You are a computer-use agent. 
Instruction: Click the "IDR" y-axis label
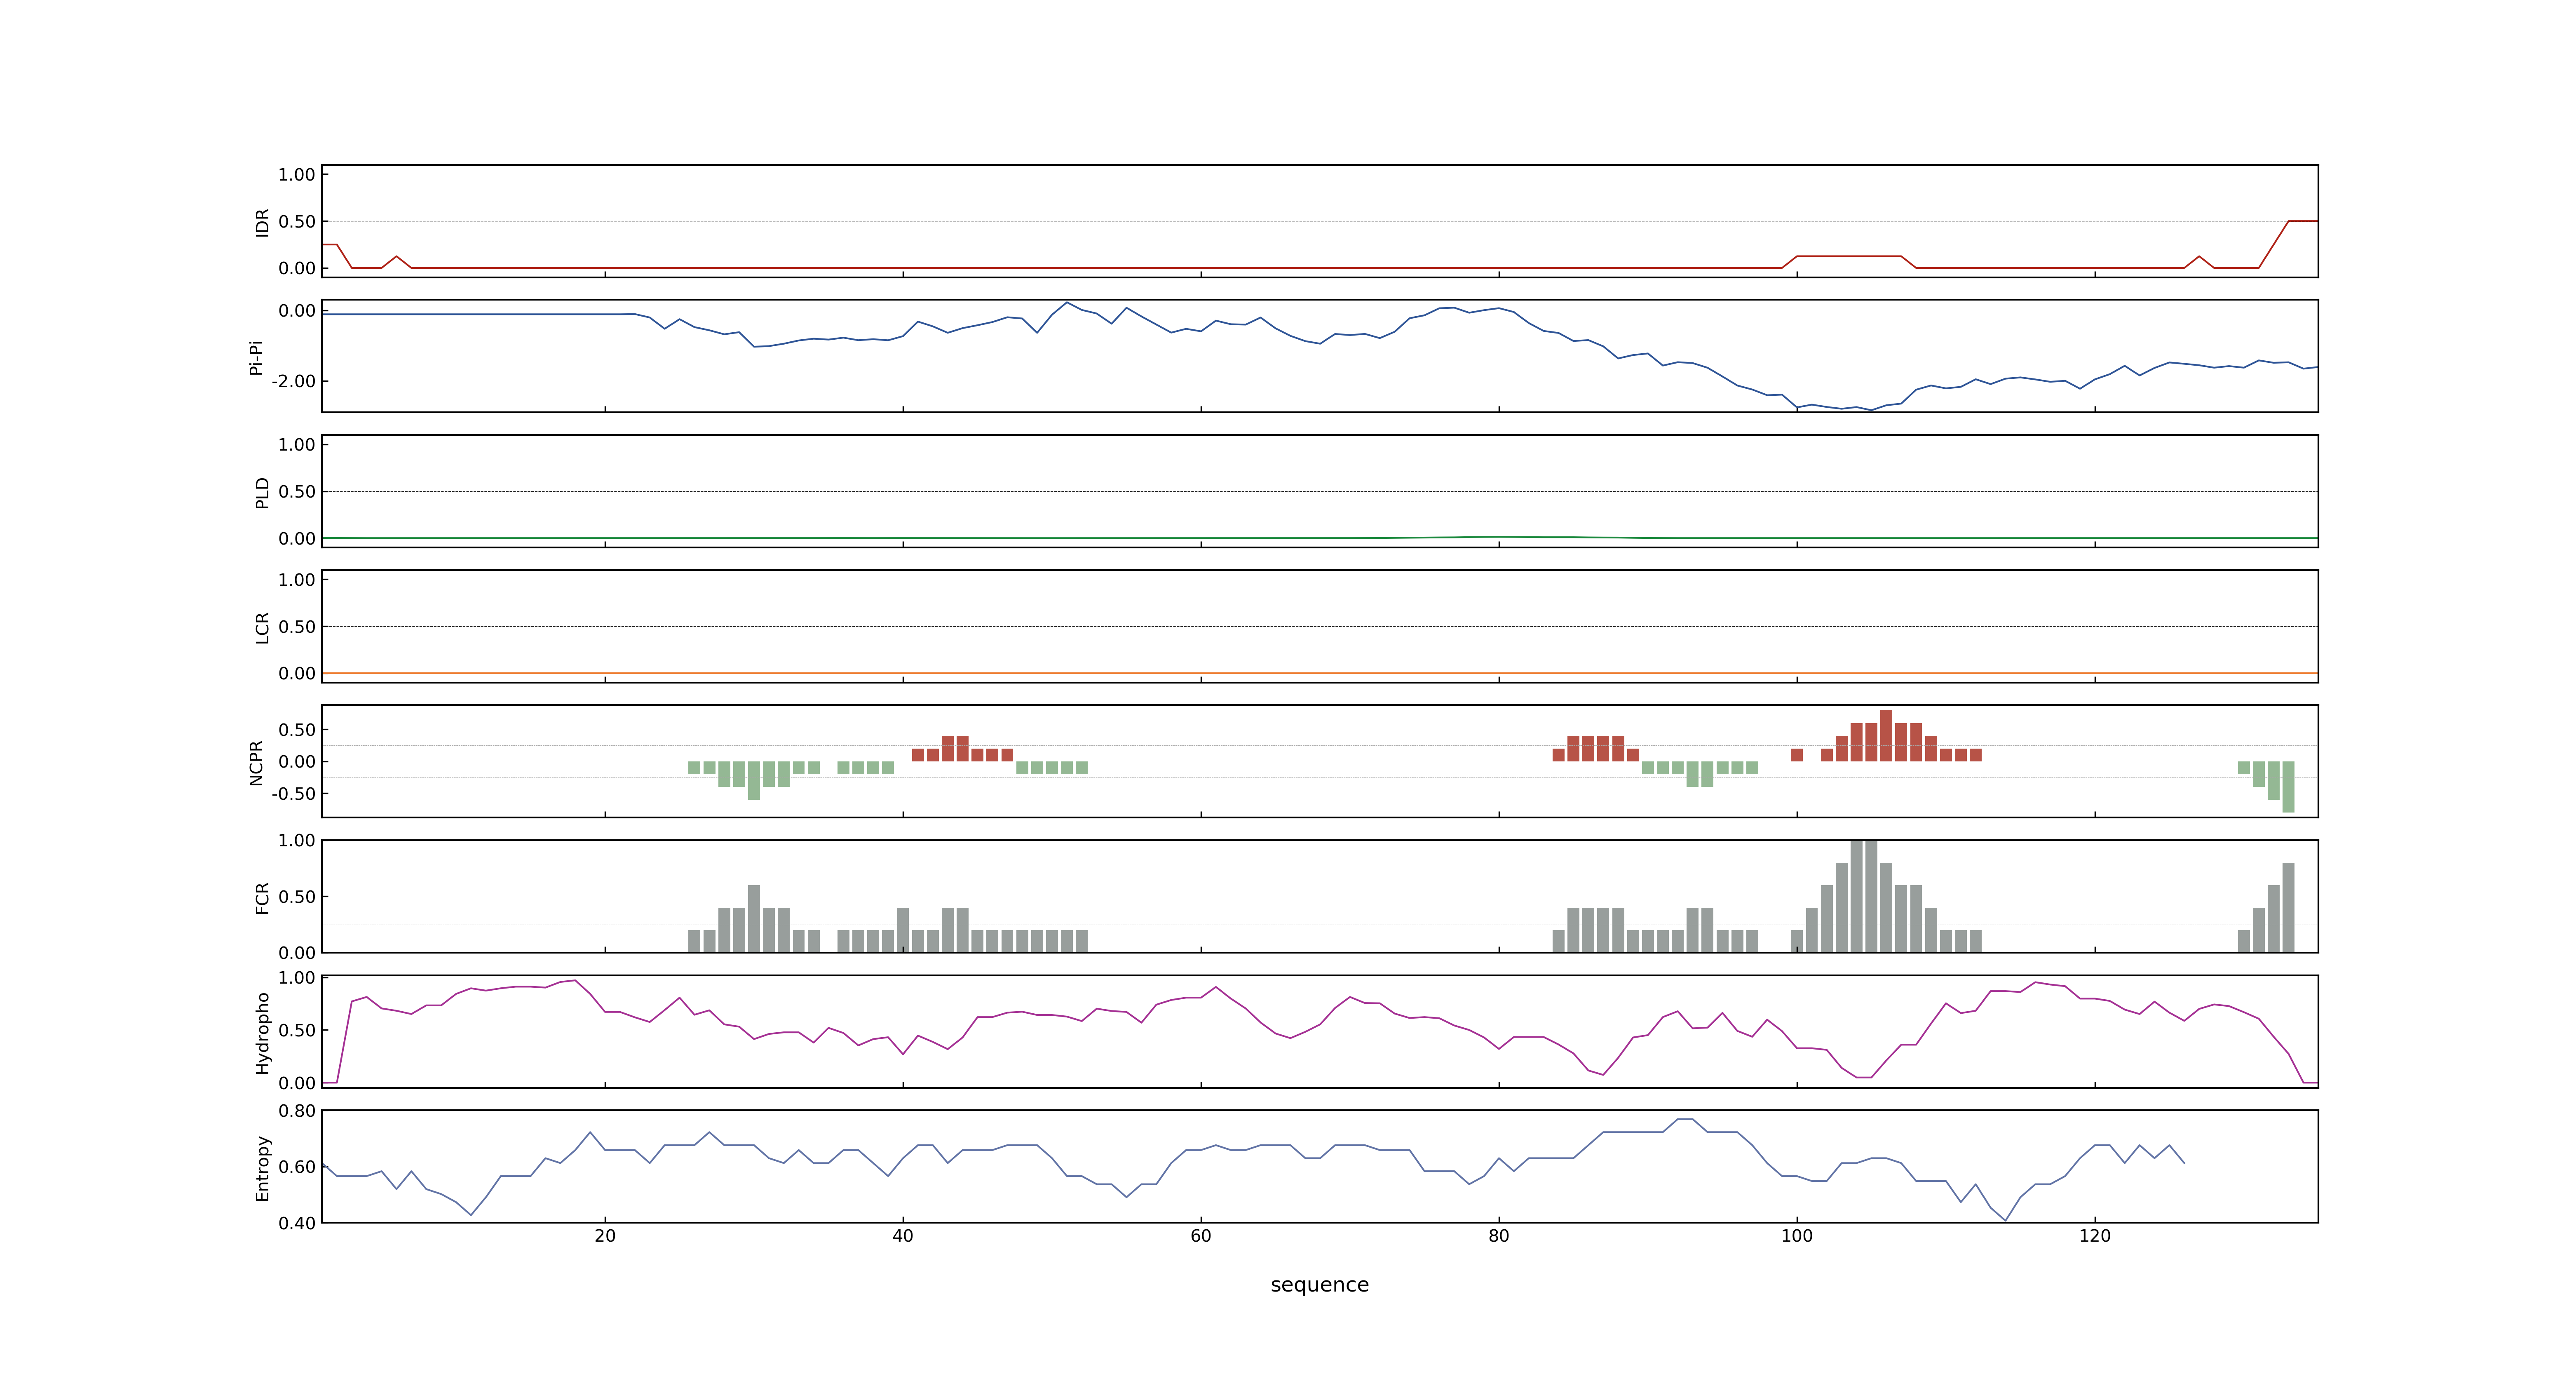tap(262, 222)
